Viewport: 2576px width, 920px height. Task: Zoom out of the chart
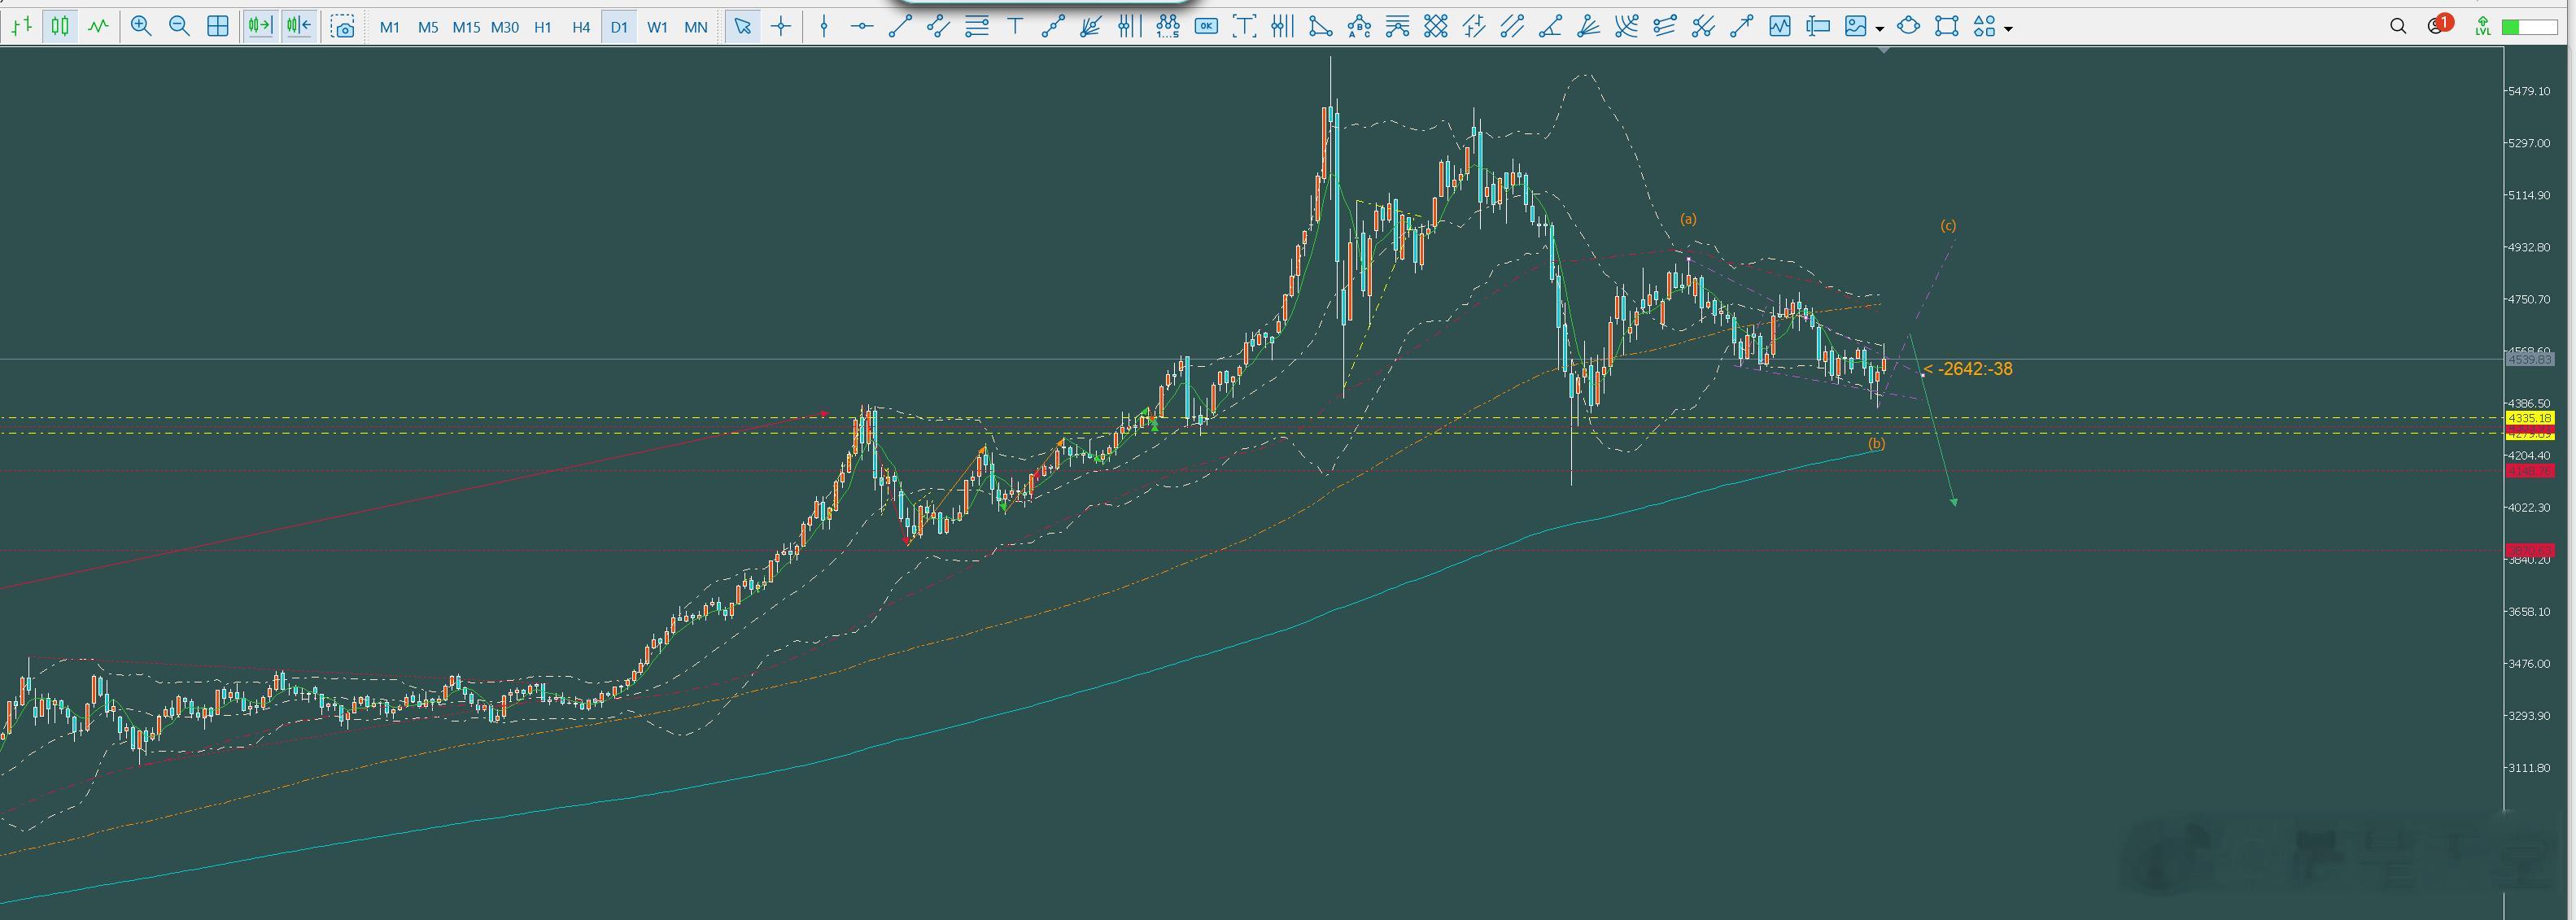[x=179, y=27]
